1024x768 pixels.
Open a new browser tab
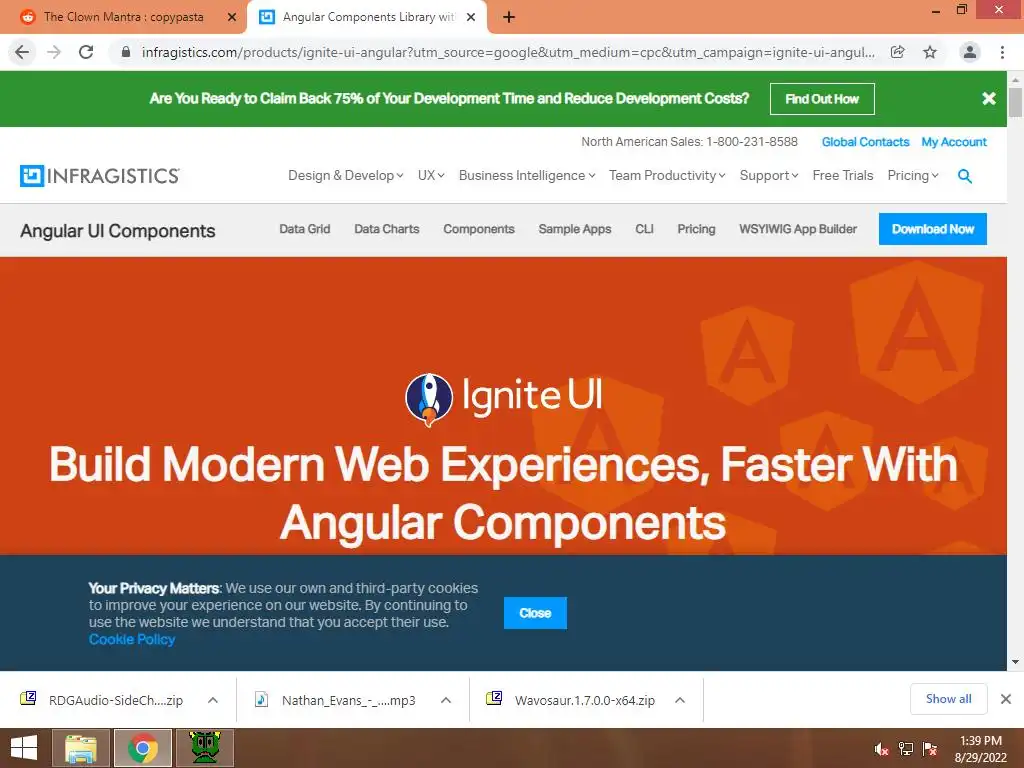(509, 18)
